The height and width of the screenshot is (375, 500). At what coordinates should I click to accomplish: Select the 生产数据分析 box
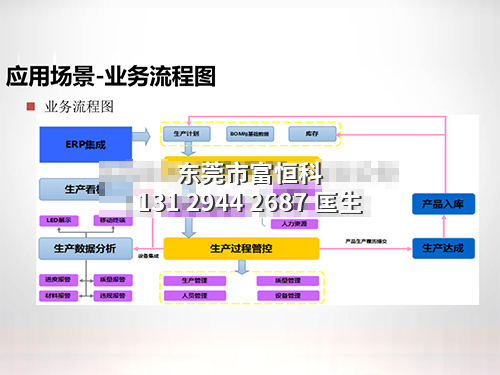point(86,248)
